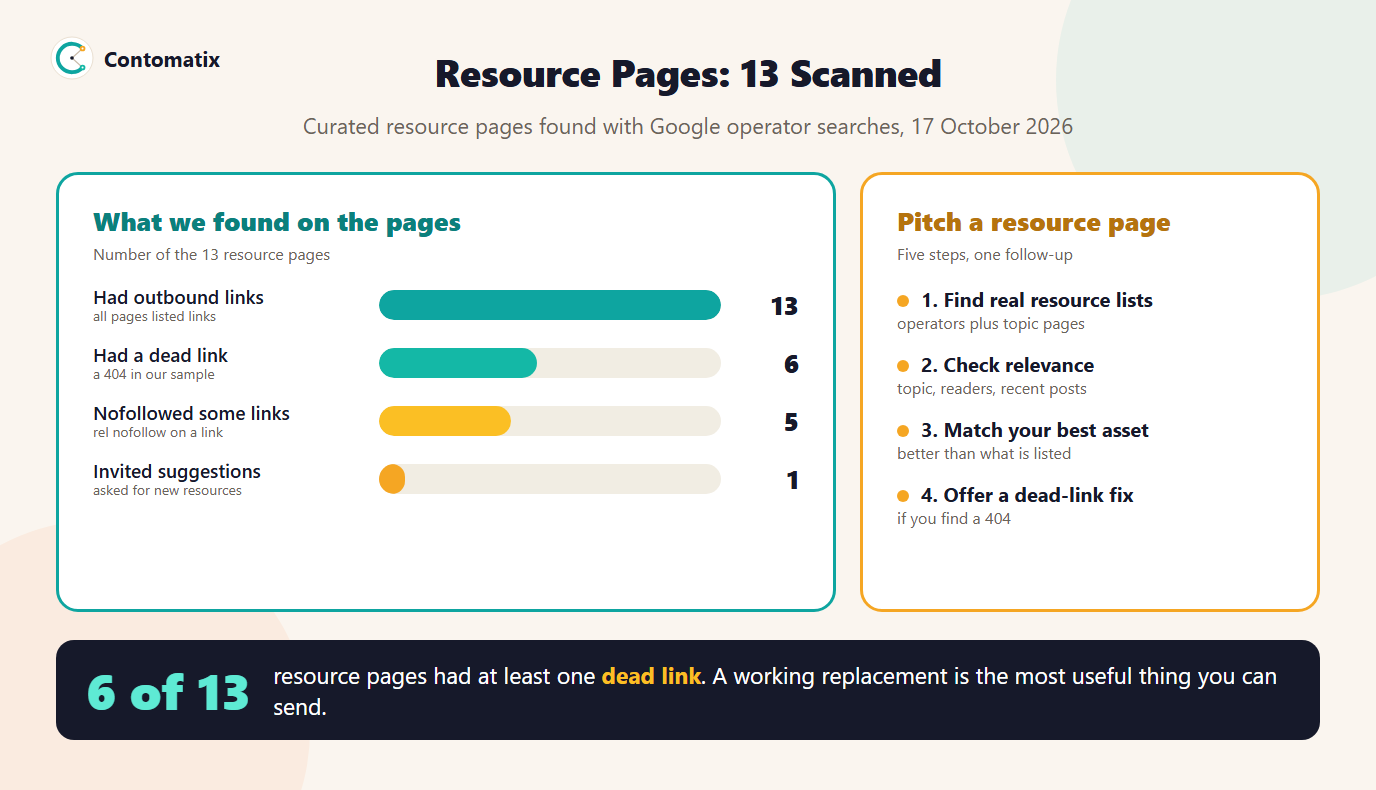Click the 'Invited suggestions' label
Image resolution: width=1376 pixels, height=790 pixels.
[177, 472]
